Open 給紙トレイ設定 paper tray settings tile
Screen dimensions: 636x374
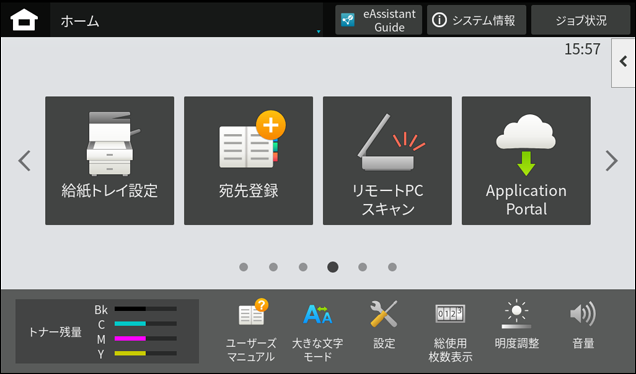coord(110,161)
